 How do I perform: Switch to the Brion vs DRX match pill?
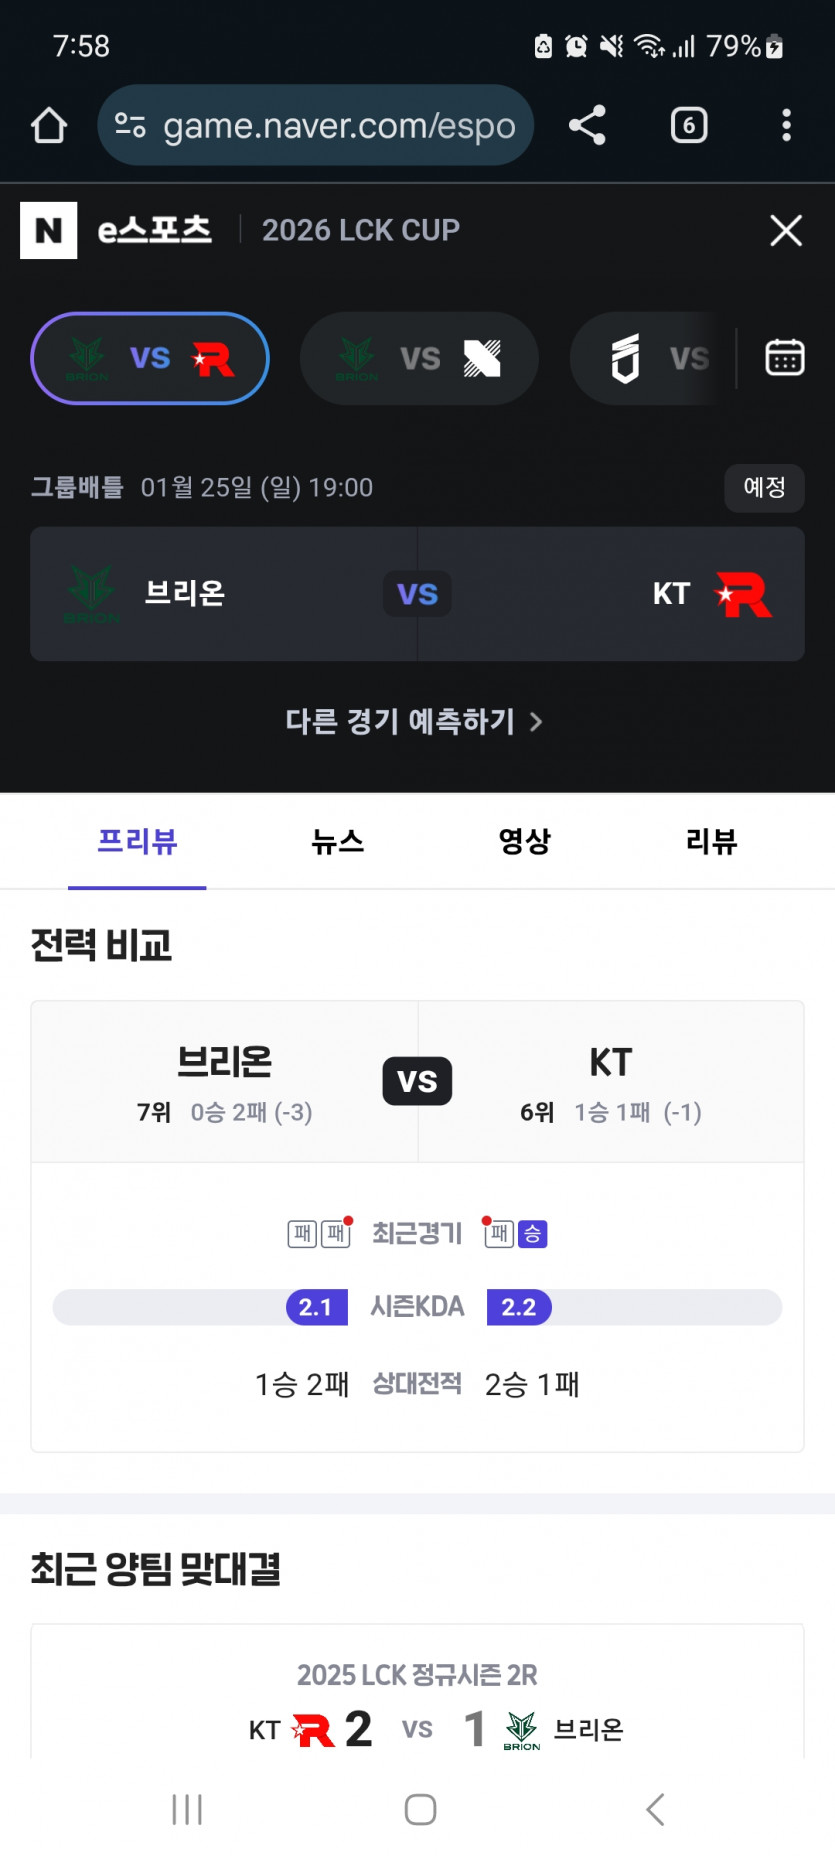click(419, 358)
